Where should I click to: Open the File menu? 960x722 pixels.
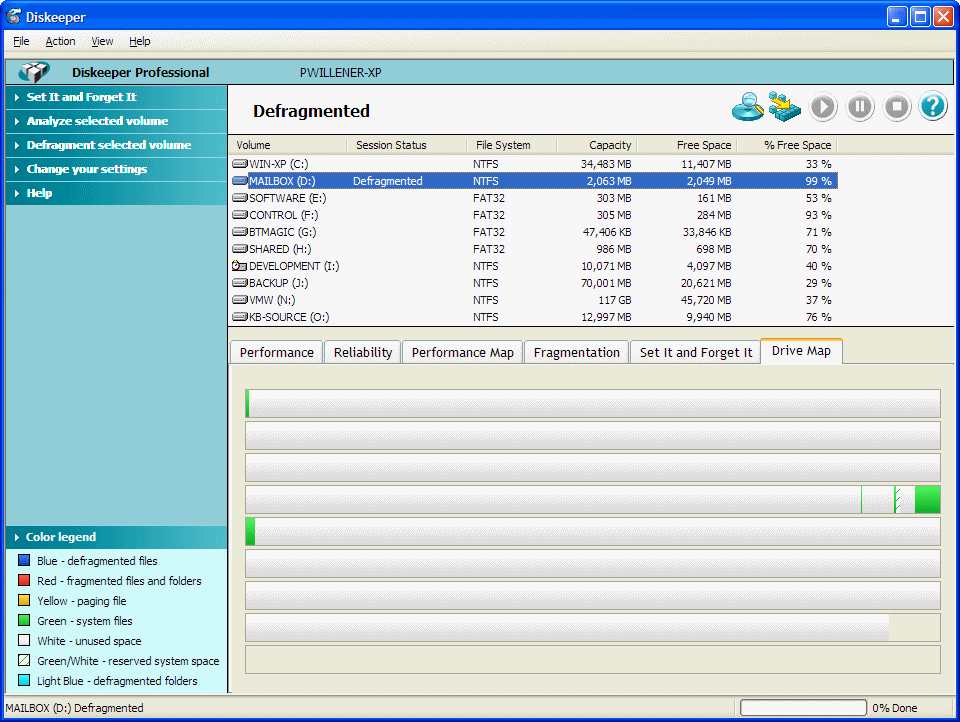[21, 41]
